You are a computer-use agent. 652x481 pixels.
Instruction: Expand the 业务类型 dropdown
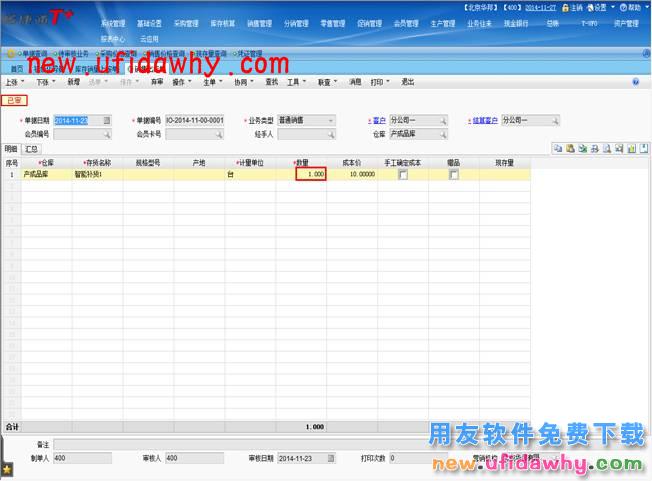[331, 121]
